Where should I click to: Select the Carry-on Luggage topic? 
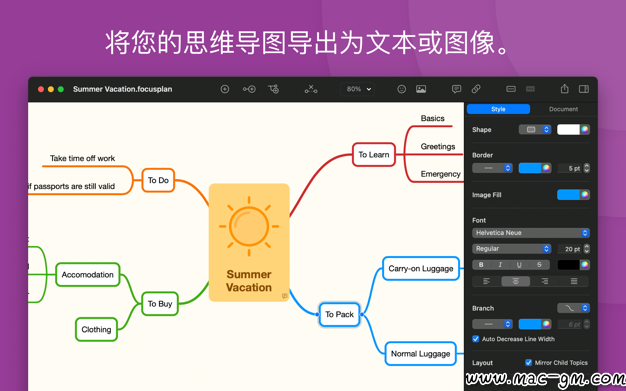point(421,268)
